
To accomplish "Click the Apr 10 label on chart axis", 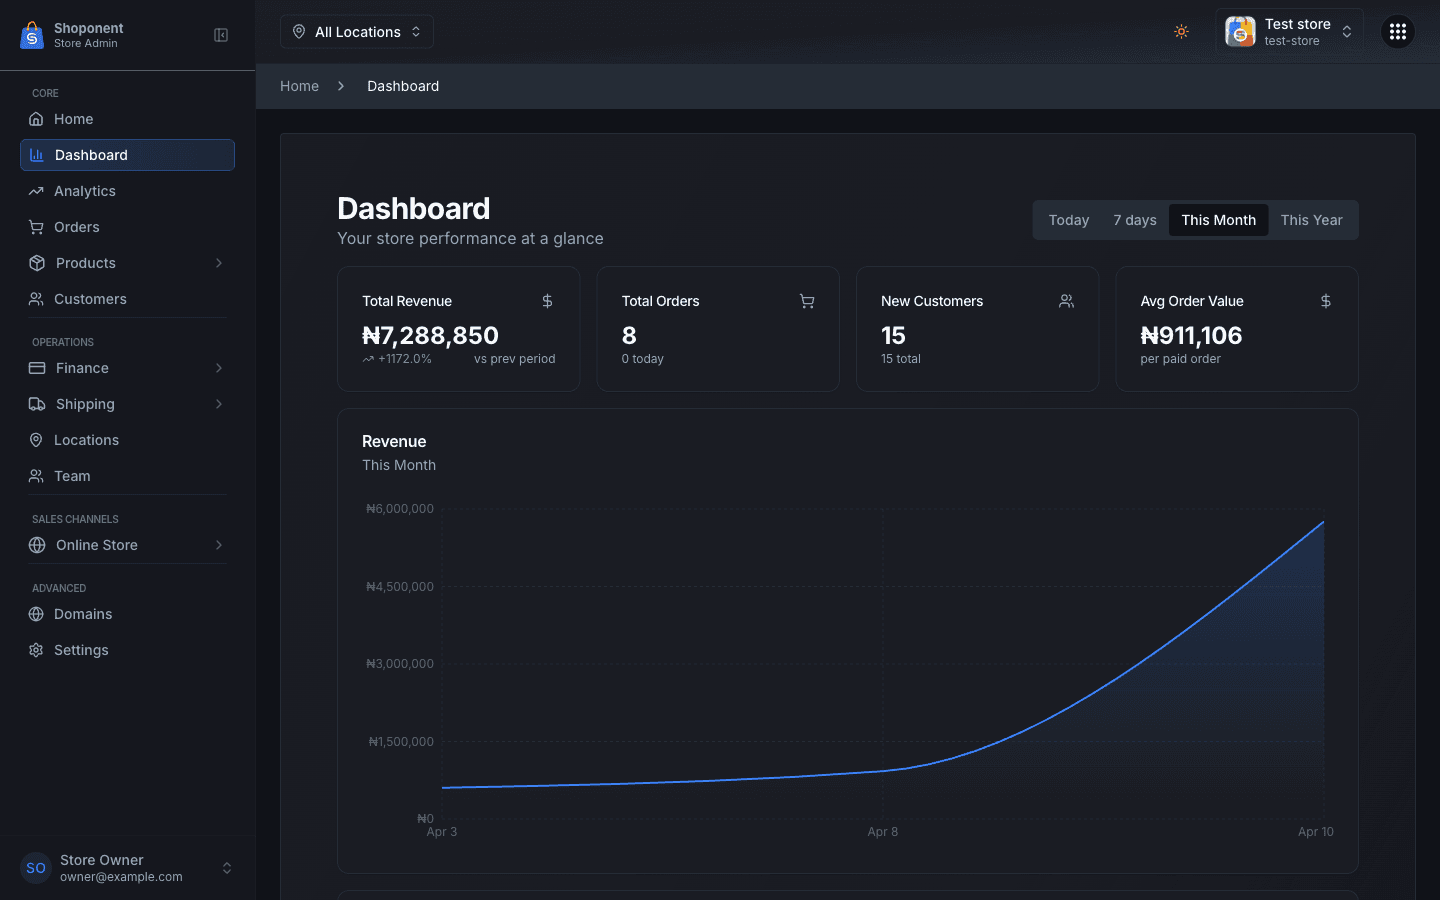I will 1316,832.
